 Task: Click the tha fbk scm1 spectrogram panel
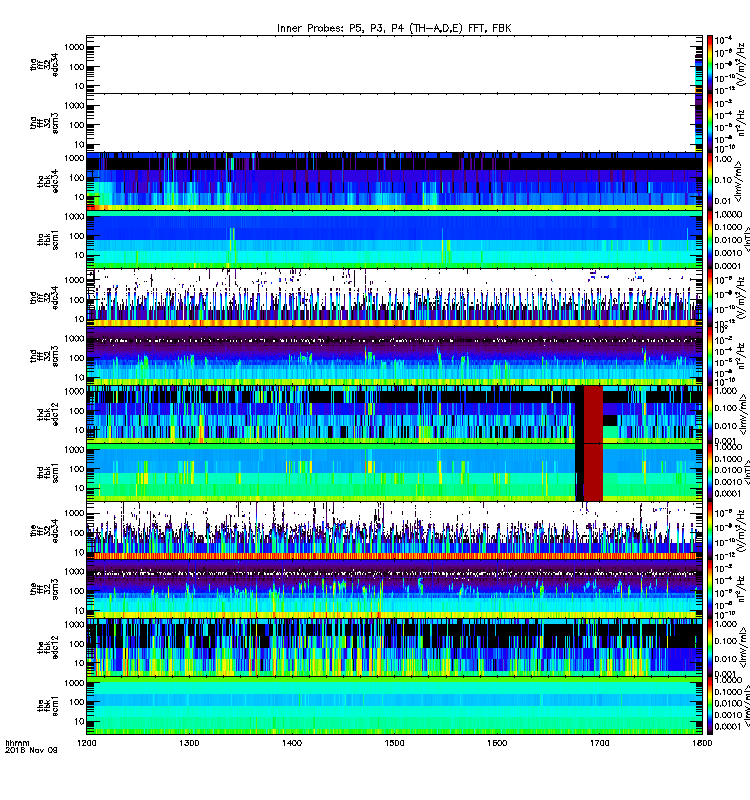[x=394, y=239]
